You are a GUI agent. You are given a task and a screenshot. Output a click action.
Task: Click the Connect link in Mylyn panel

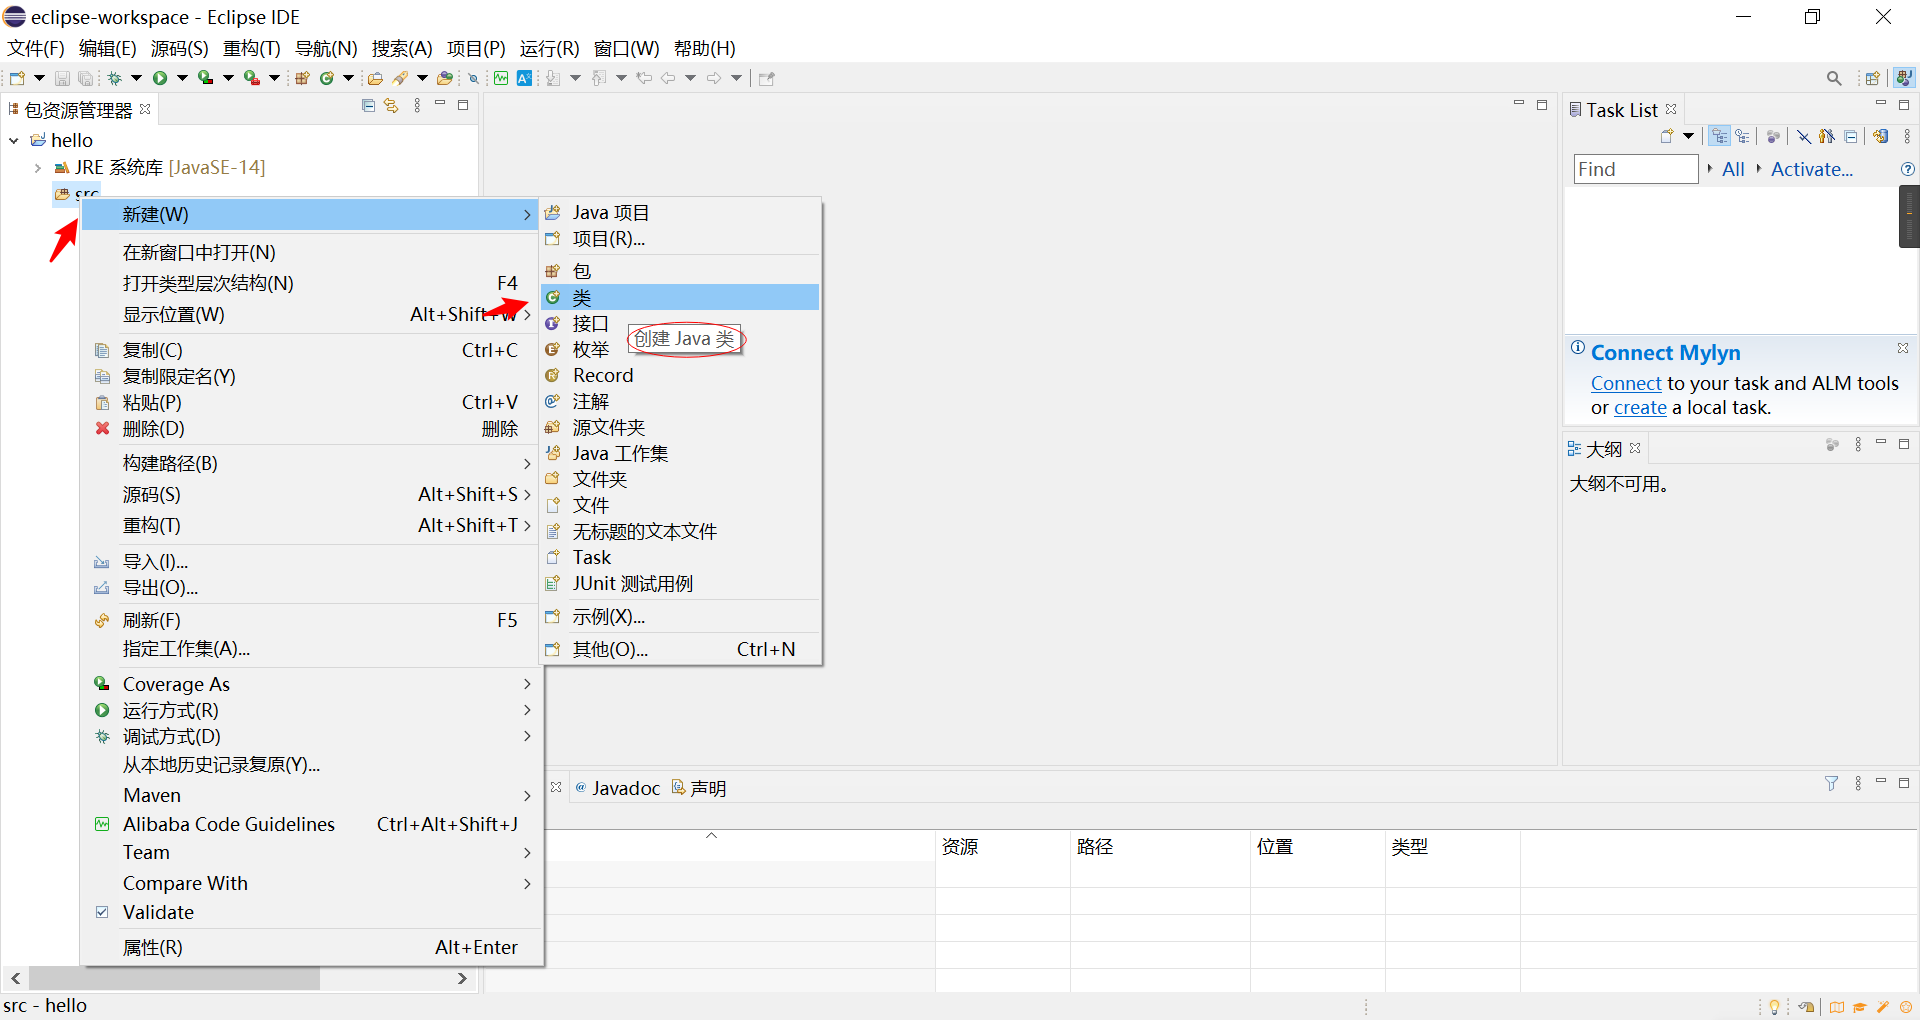[1626, 383]
